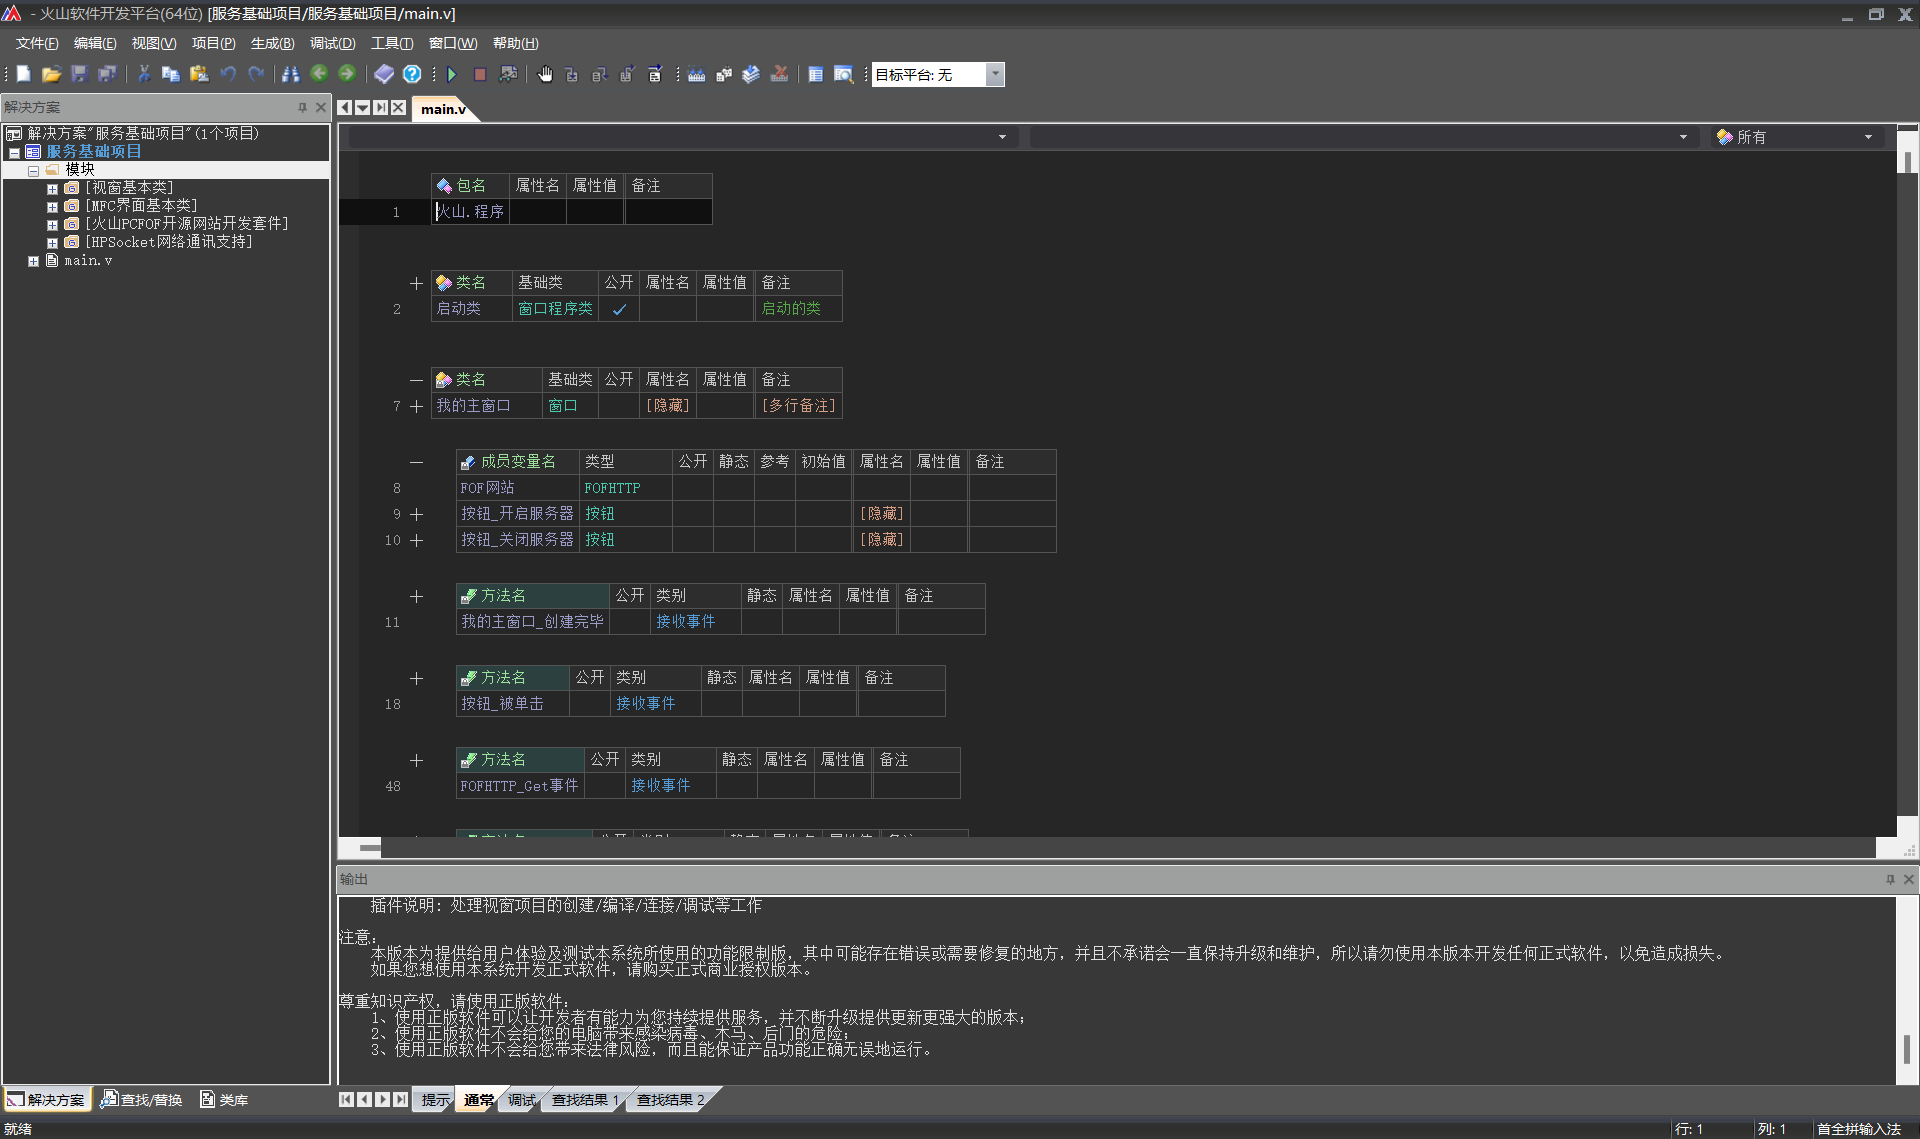
Task: Click the Copy toolbar icon
Action: coord(171,74)
